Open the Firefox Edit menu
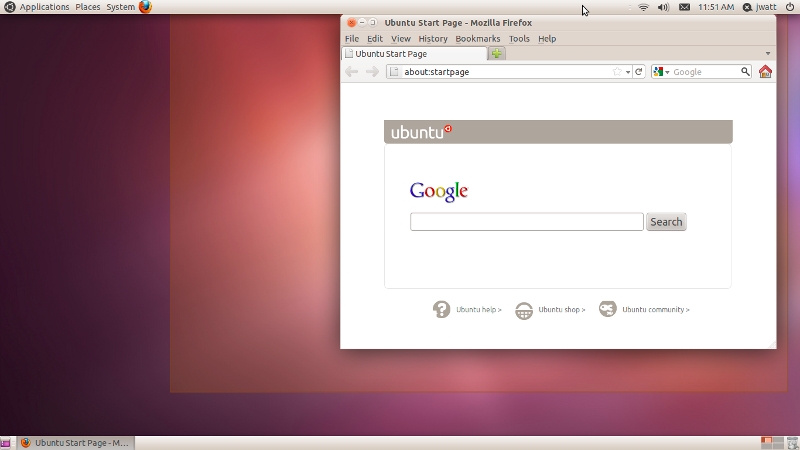The height and width of the screenshot is (450, 800). pyautogui.click(x=374, y=39)
